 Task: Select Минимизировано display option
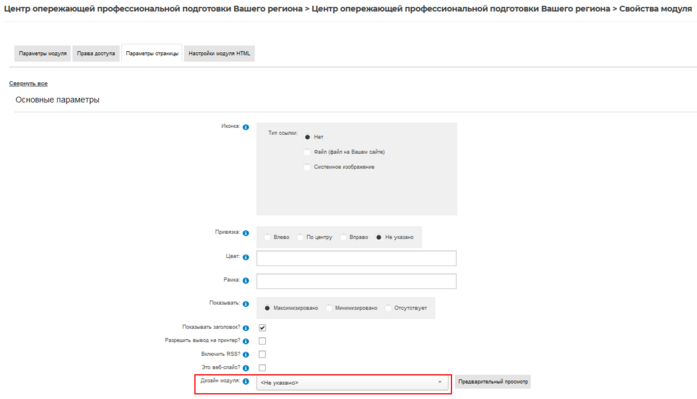coord(329,308)
